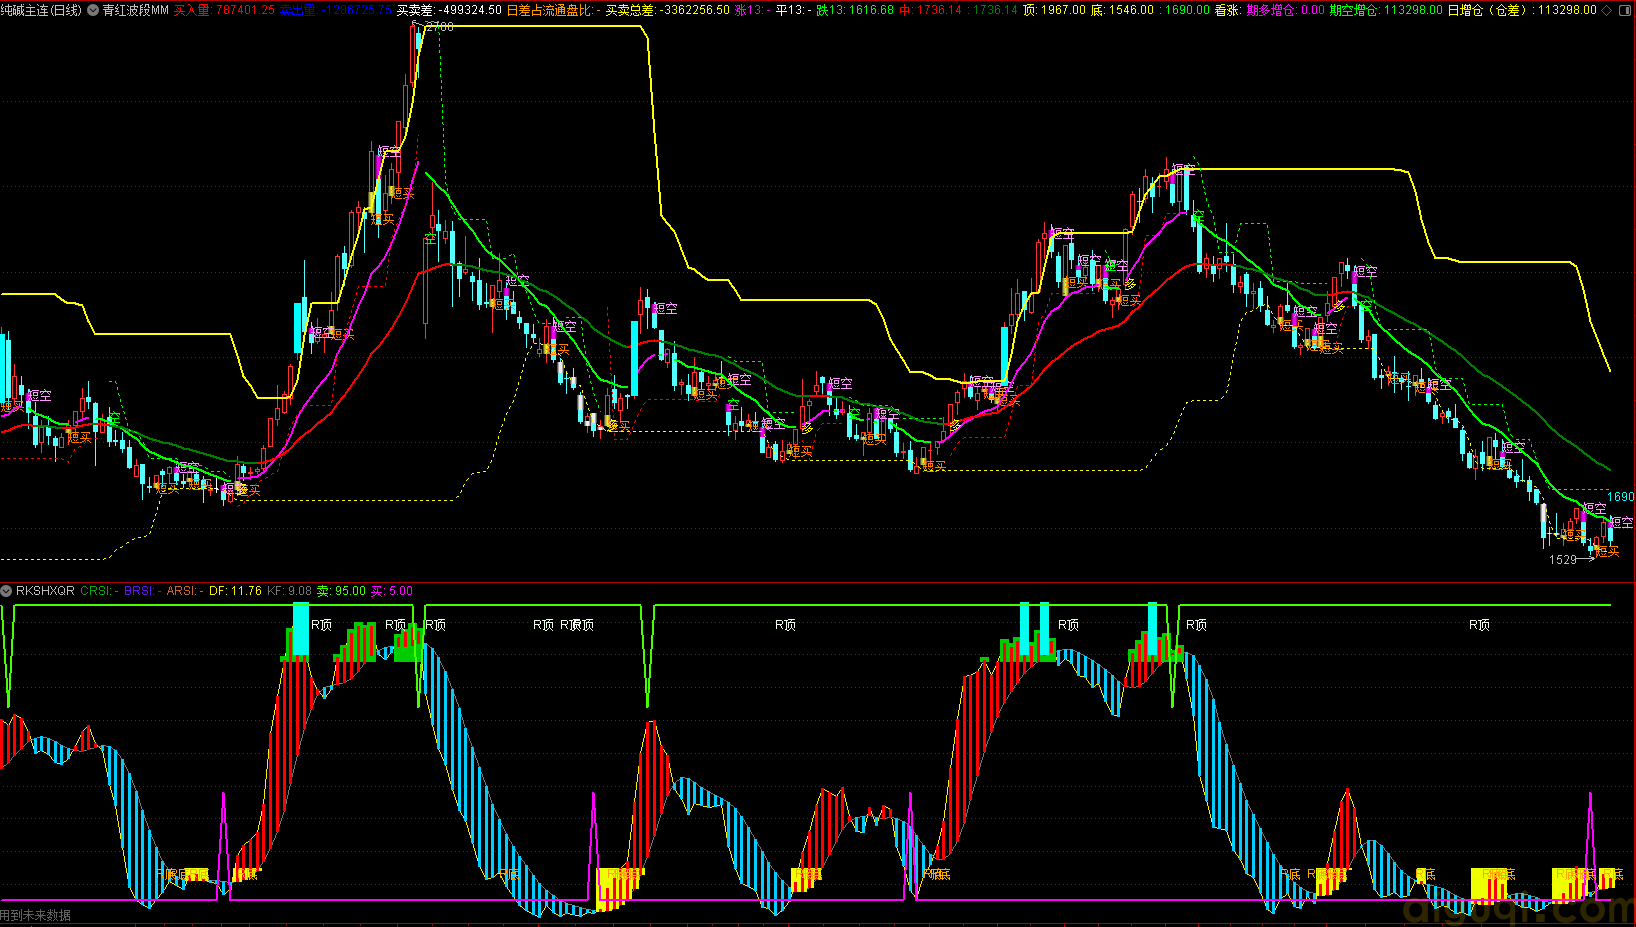Click the 买卖总差 -3362256.50 value
The height and width of the screenshot is (927, 1636).
[x=667, y=10]
